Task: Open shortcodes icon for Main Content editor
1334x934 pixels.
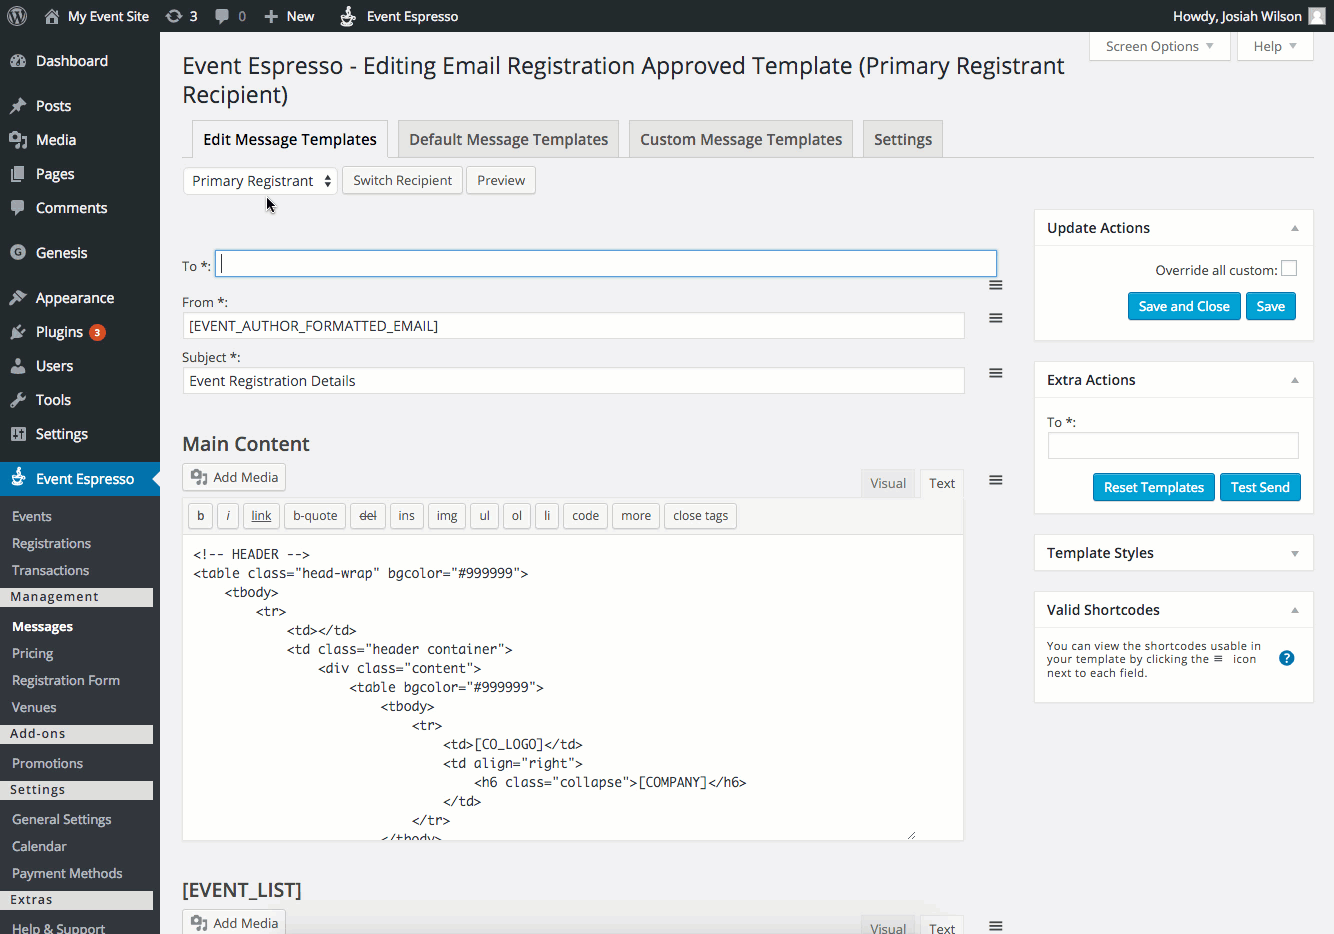Action: pos(995,480)
